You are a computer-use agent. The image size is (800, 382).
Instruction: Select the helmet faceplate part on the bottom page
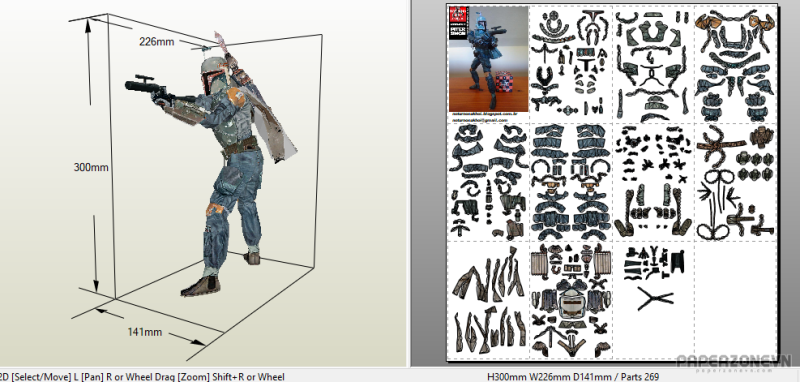(x=571, y=304)
